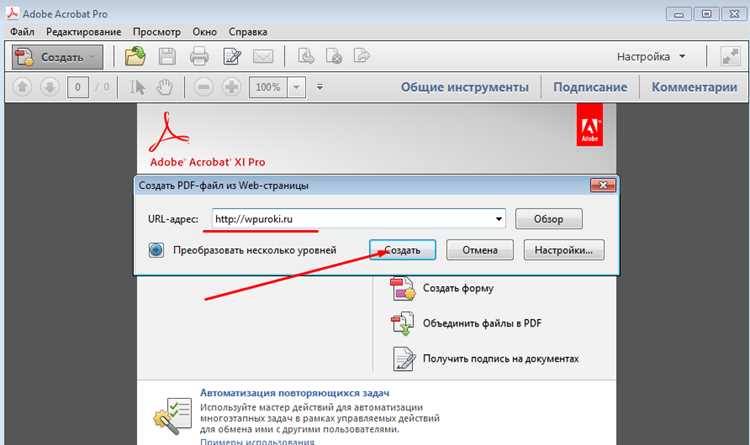Click the Создать форму icon

pyautogui.click(x=403, y=288)
